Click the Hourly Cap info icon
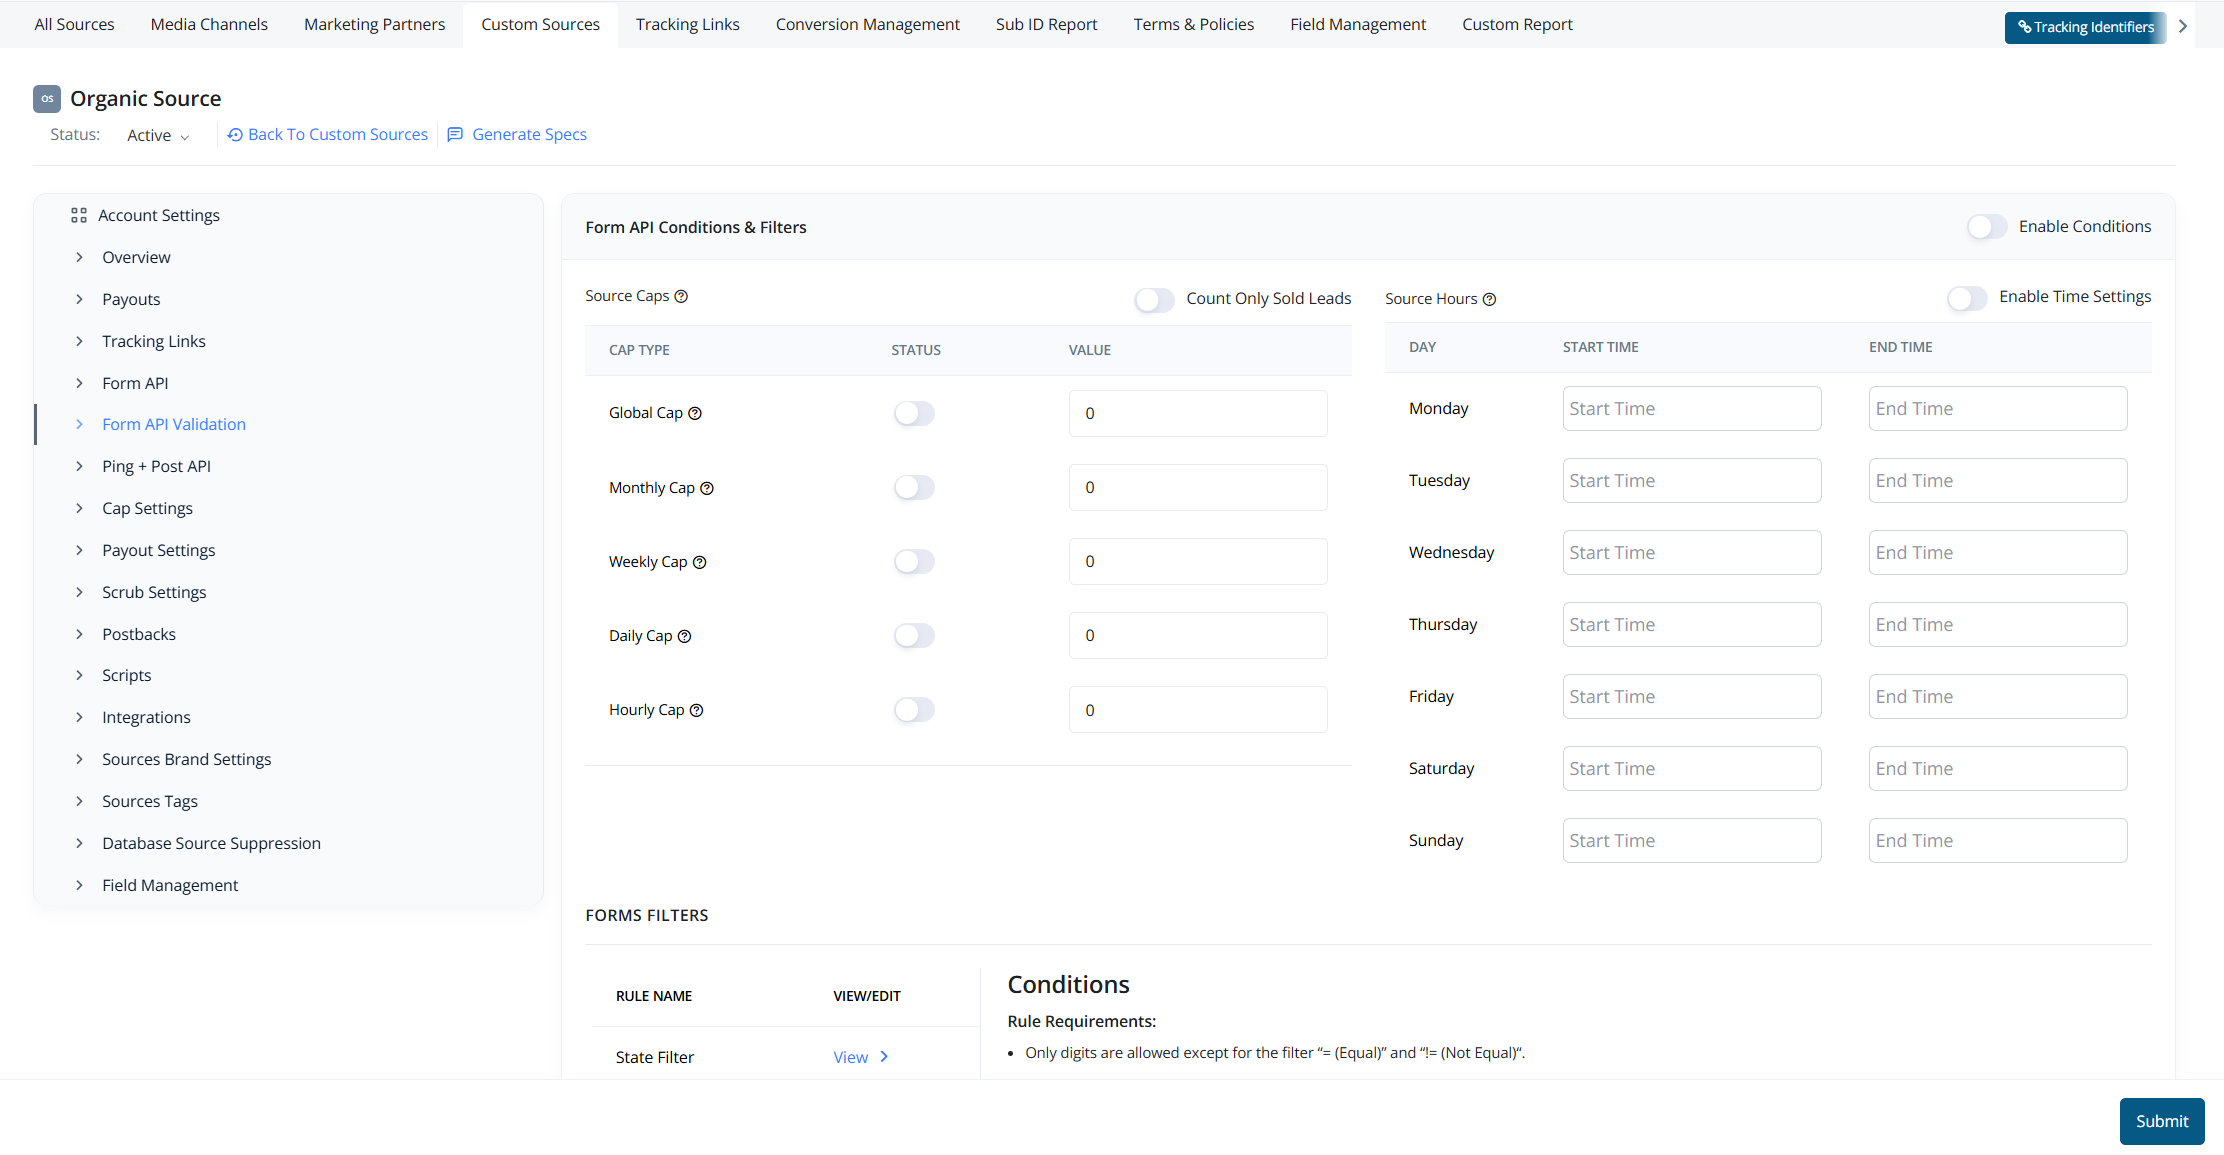This screenshot has height=1155, width=2224. point(697,710)
